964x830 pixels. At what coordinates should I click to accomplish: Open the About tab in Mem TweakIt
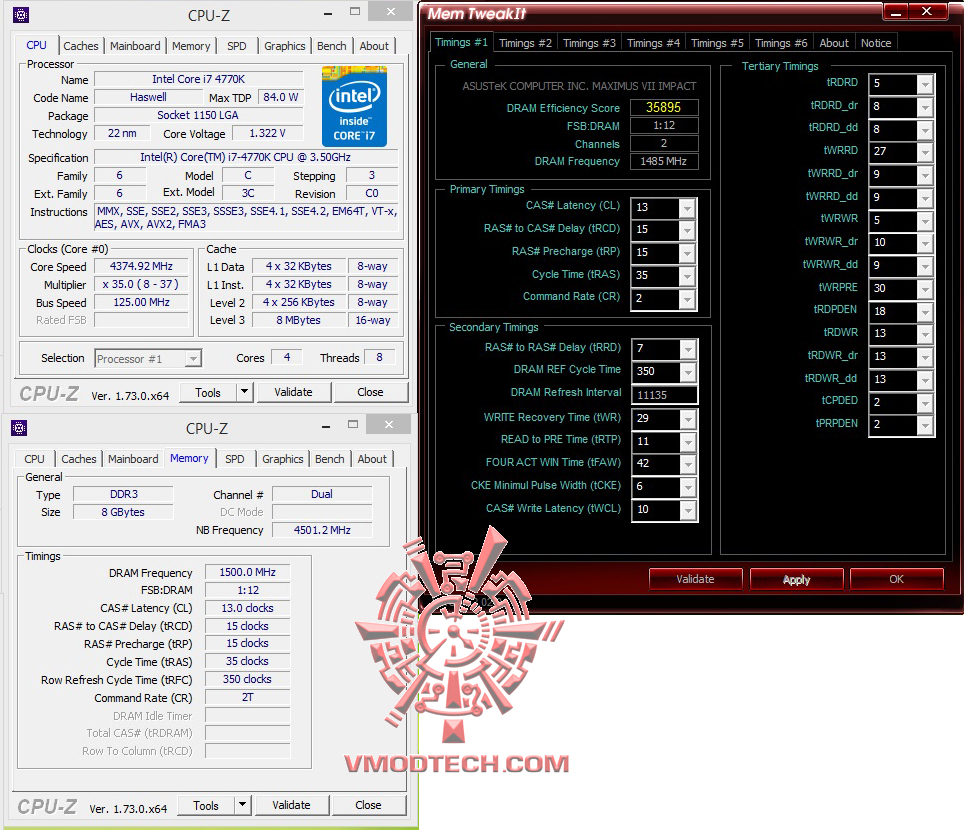click(834, 43)
